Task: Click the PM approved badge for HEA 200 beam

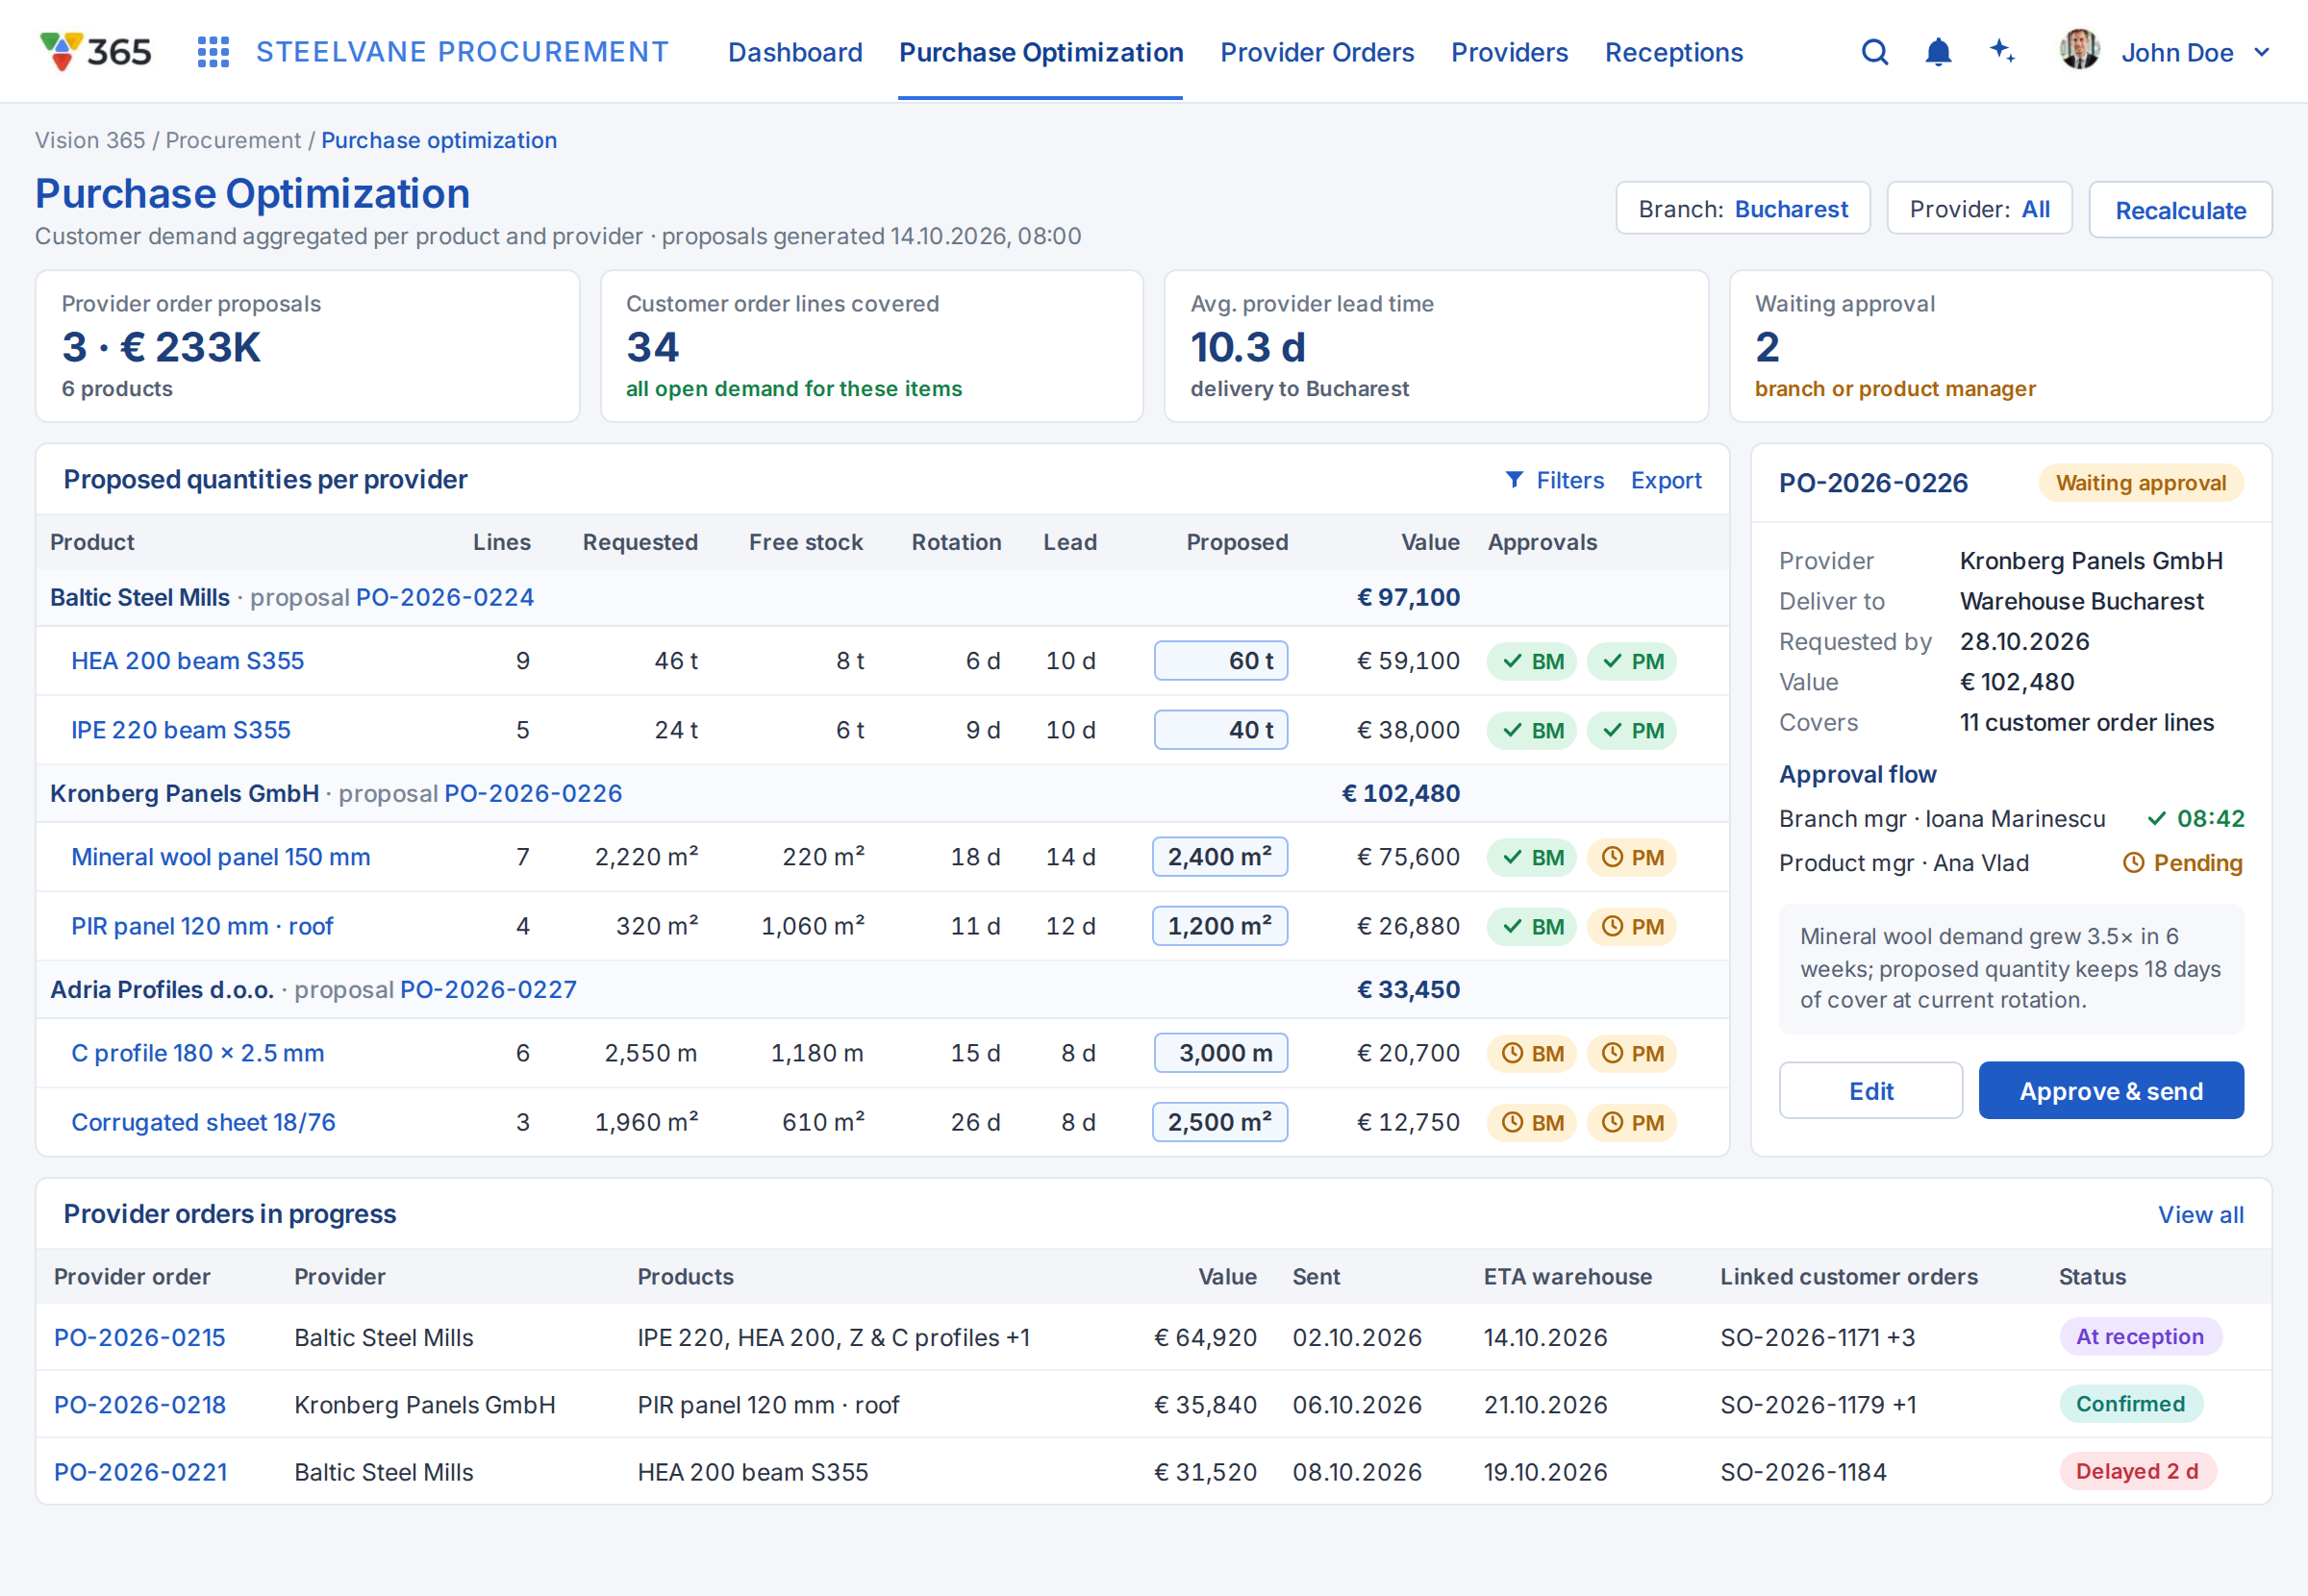Action: tap(1632, 661)
